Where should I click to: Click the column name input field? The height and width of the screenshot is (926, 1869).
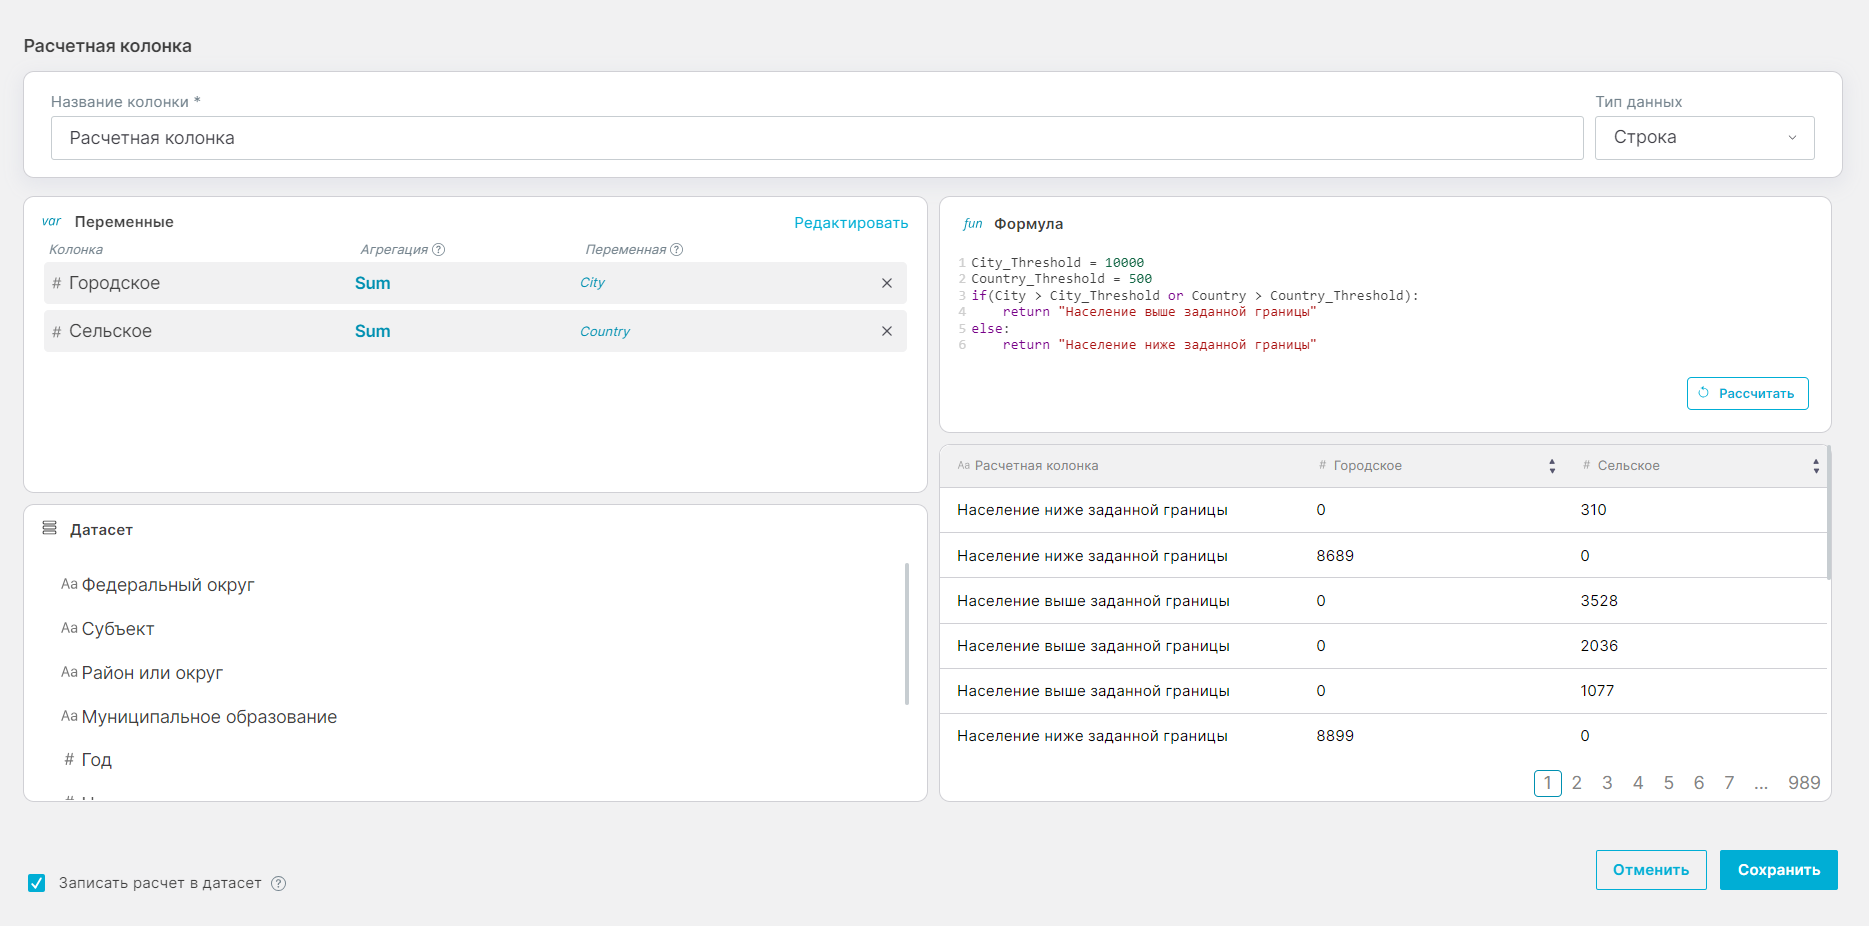(x=816, y=138)
